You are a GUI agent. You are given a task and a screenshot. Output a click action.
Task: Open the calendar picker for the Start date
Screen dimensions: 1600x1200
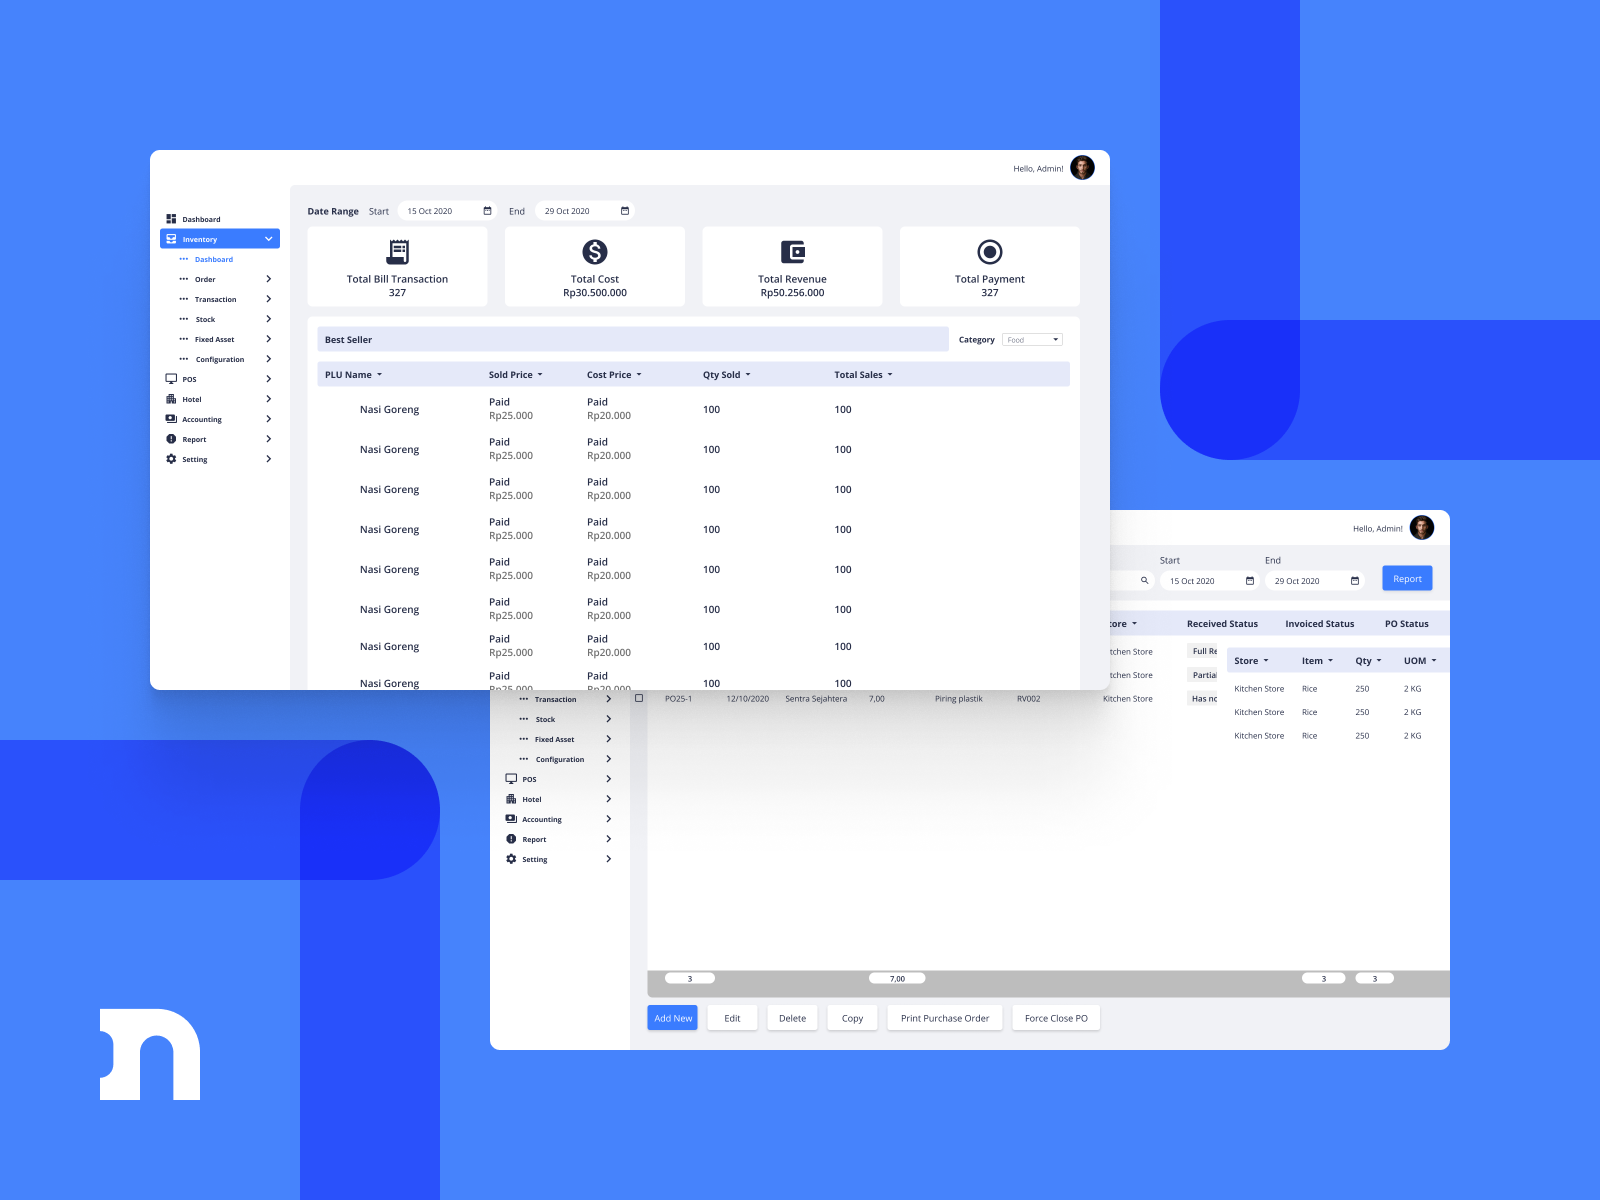(487, 210)
